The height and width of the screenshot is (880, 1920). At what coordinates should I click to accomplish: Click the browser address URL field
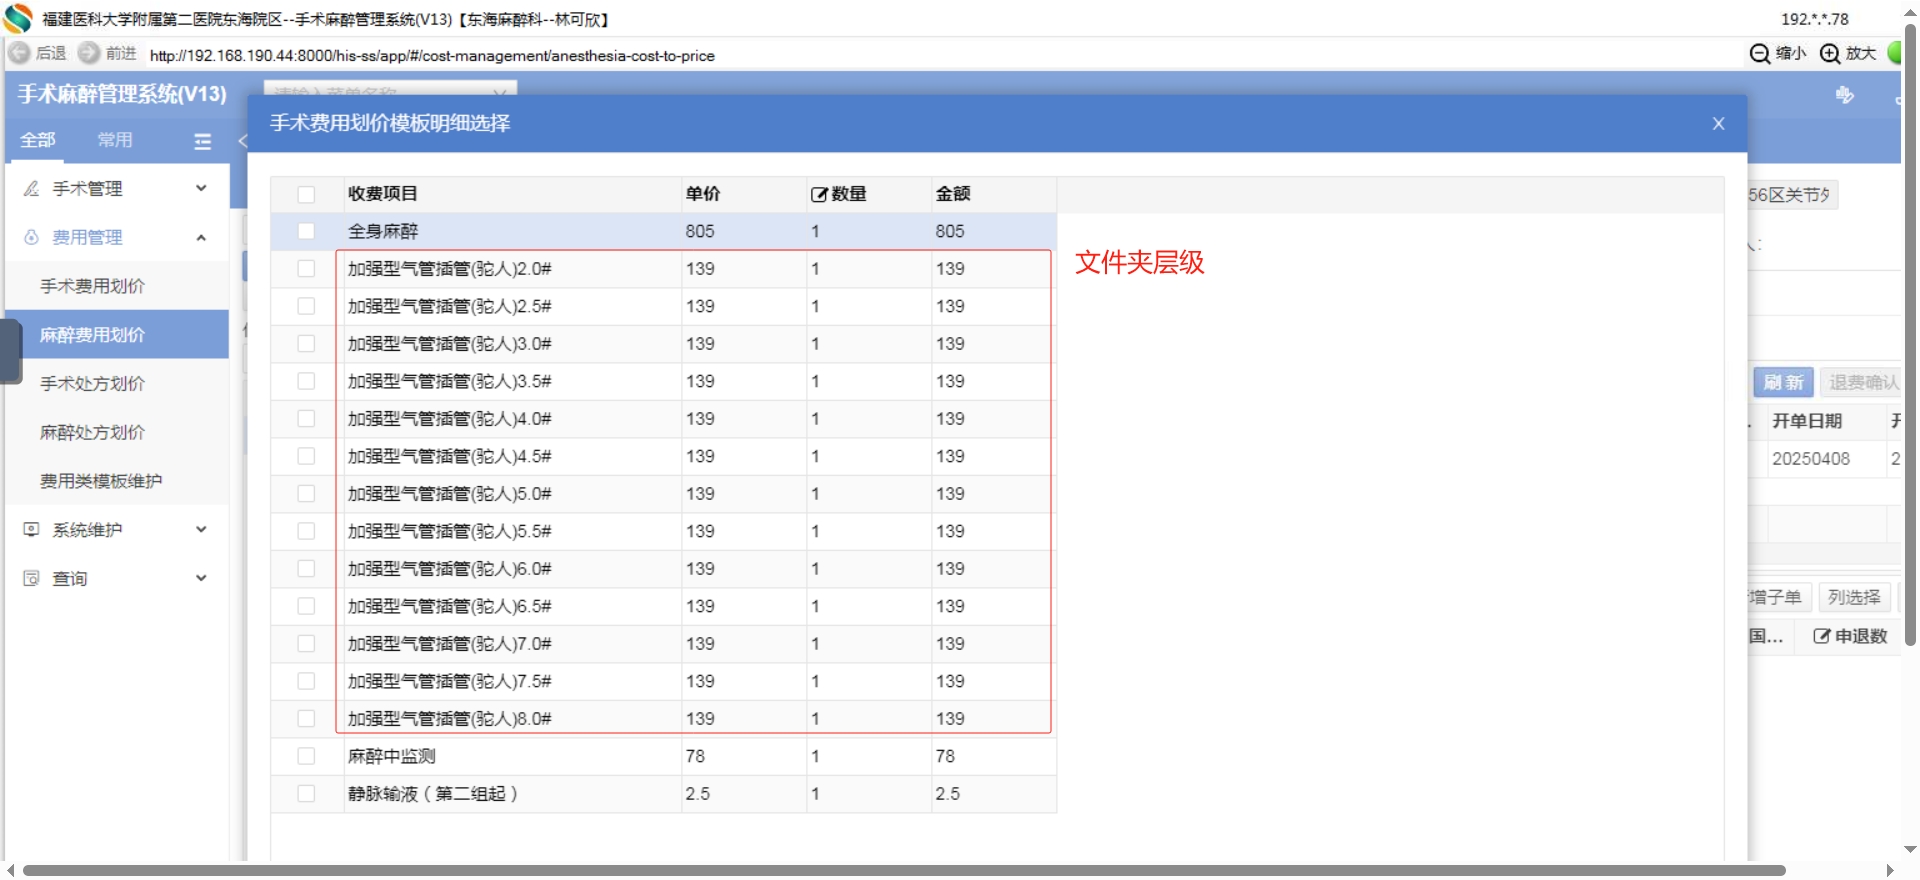coord(432,56)
